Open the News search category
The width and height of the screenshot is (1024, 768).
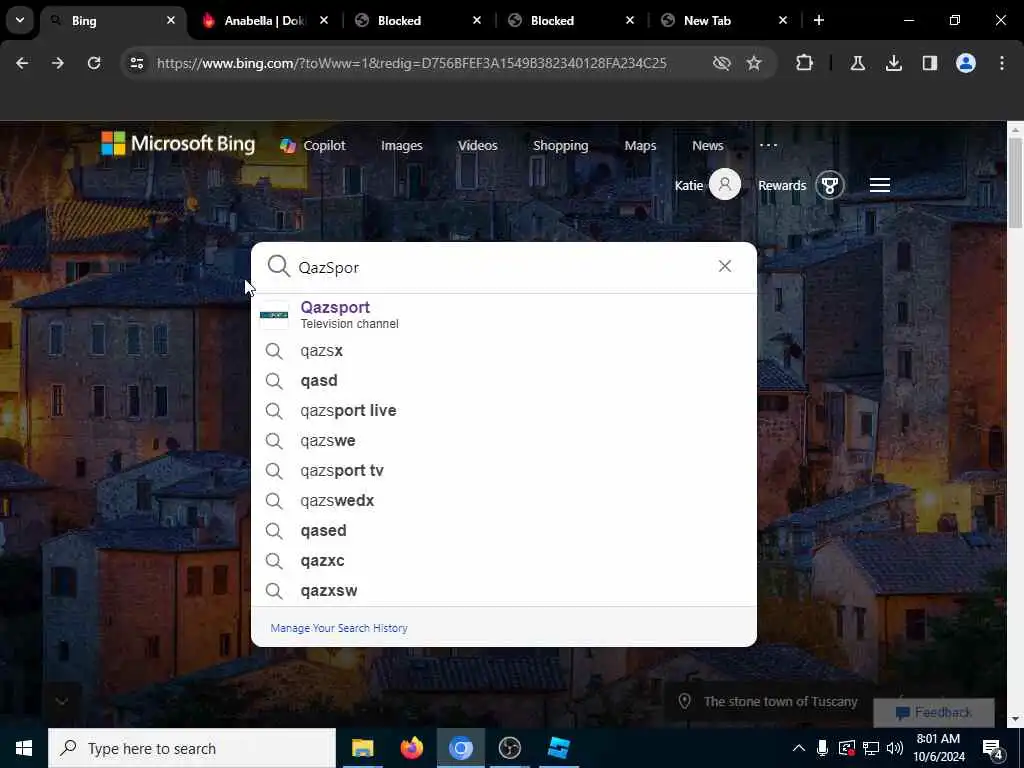pyautogui.click(x=708, y=146)
